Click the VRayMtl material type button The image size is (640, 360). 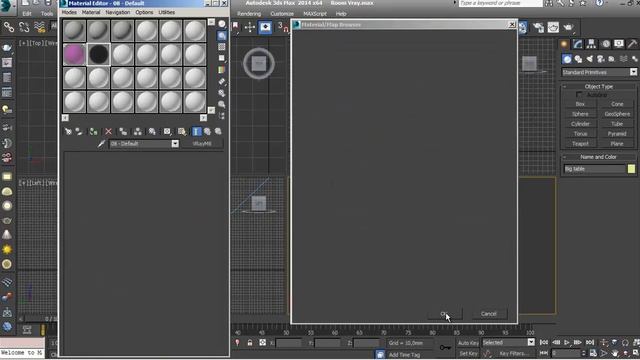[202, 144]
